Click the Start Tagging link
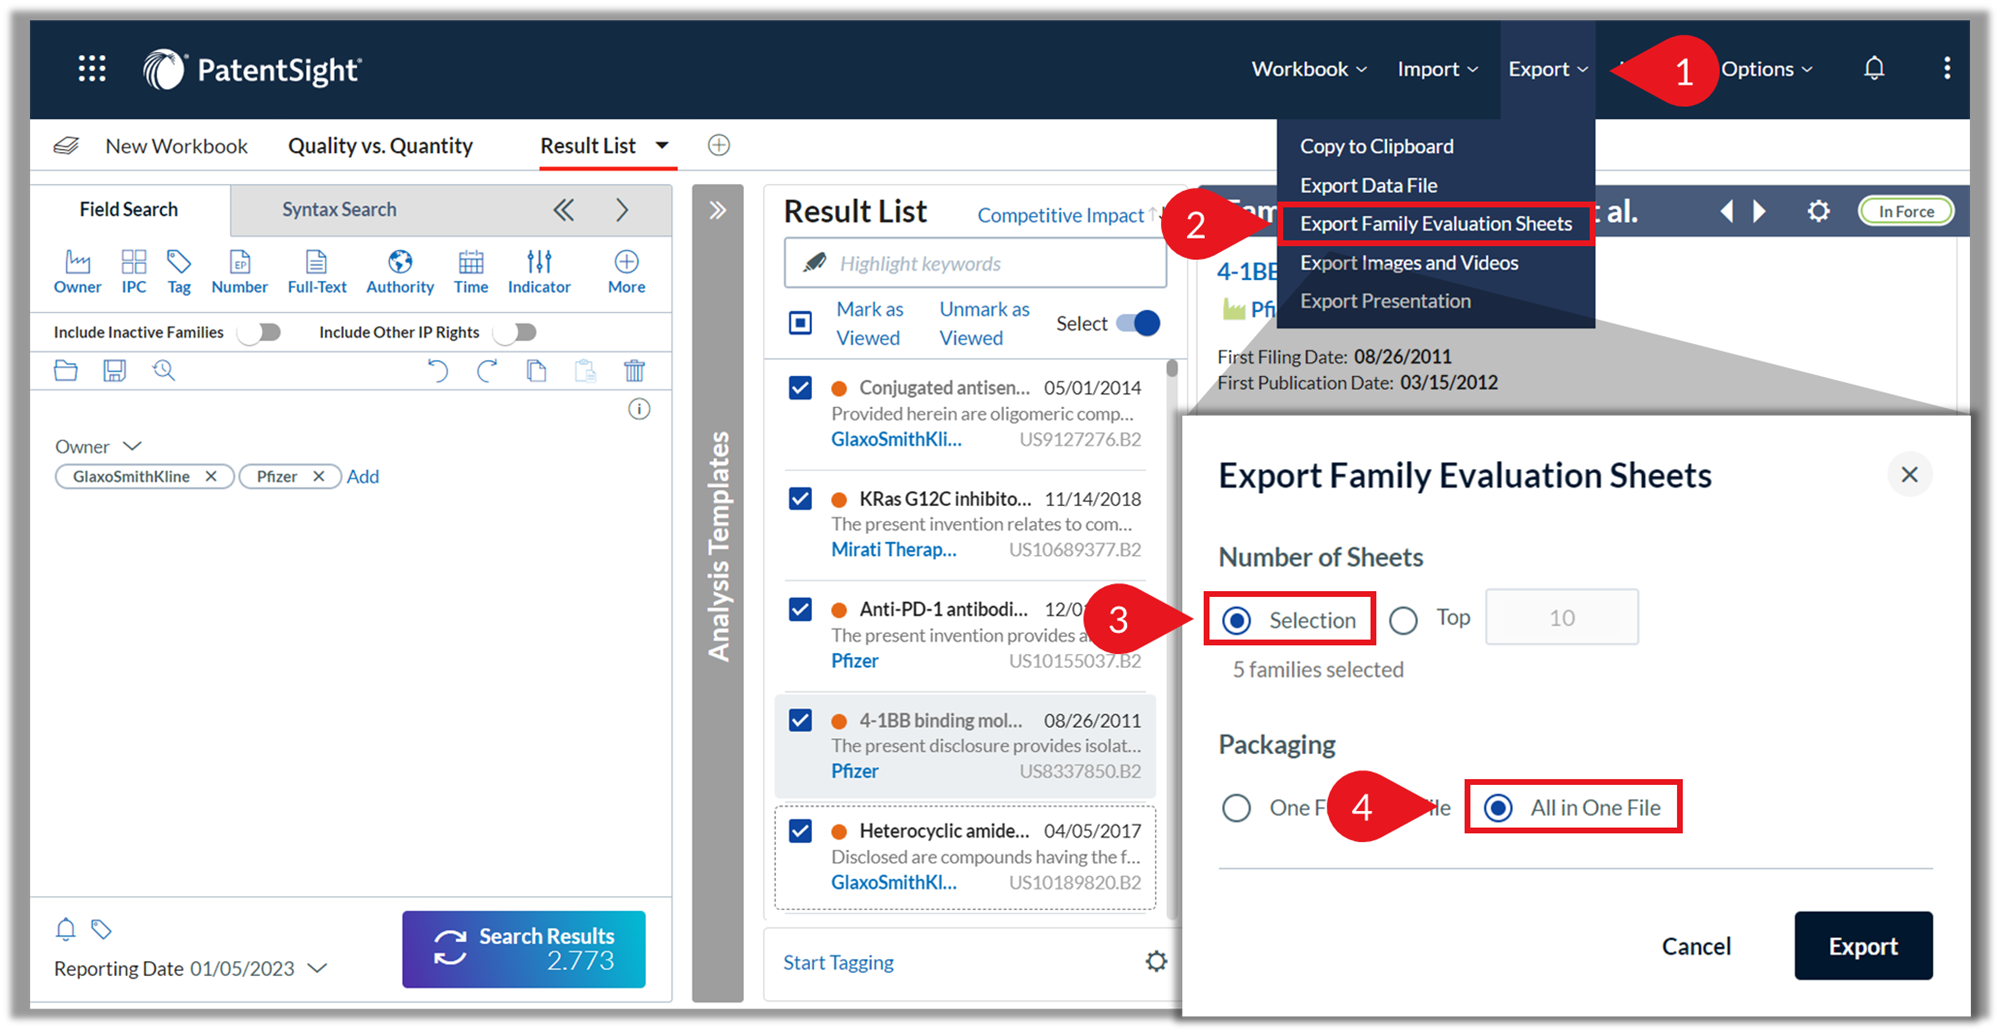 838,962
